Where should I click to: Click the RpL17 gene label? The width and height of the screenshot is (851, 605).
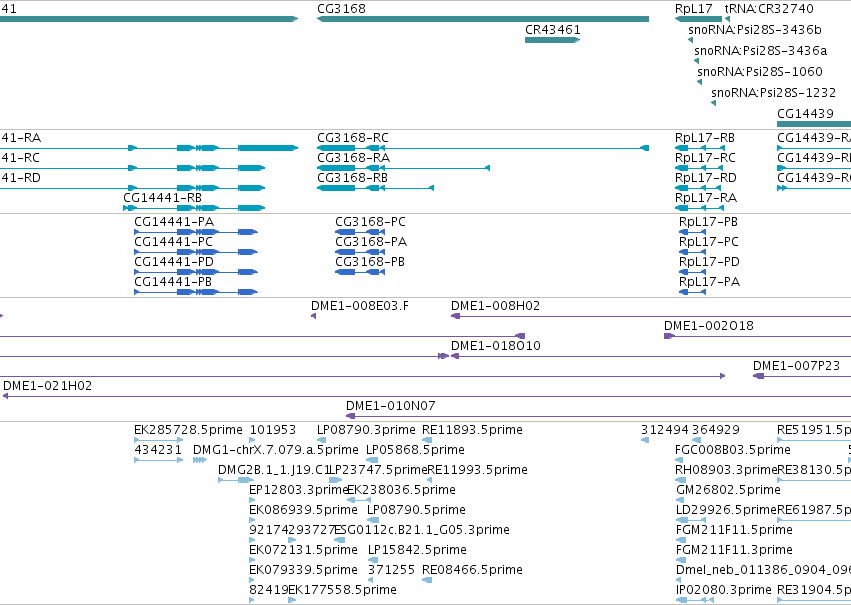[x=694, y=9]
